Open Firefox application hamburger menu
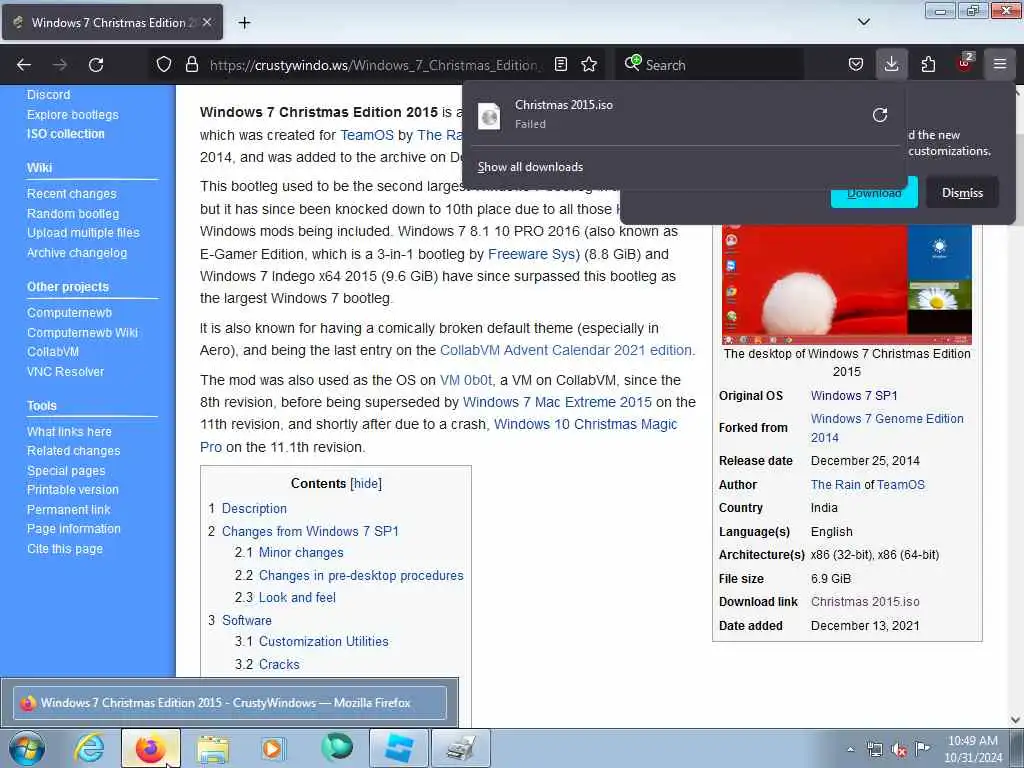Screen dimensions: 1024x768 [1000, 64]
